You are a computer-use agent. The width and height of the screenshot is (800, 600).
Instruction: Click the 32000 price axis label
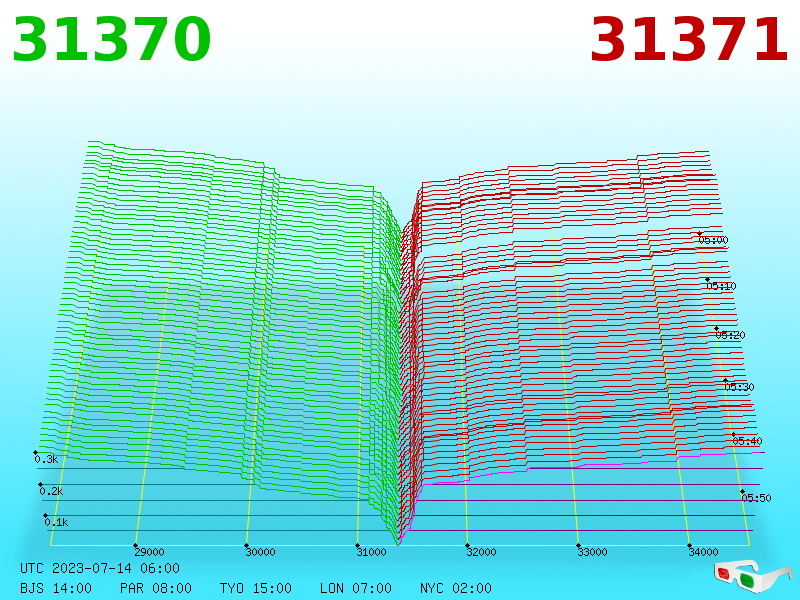pos(481,552)
